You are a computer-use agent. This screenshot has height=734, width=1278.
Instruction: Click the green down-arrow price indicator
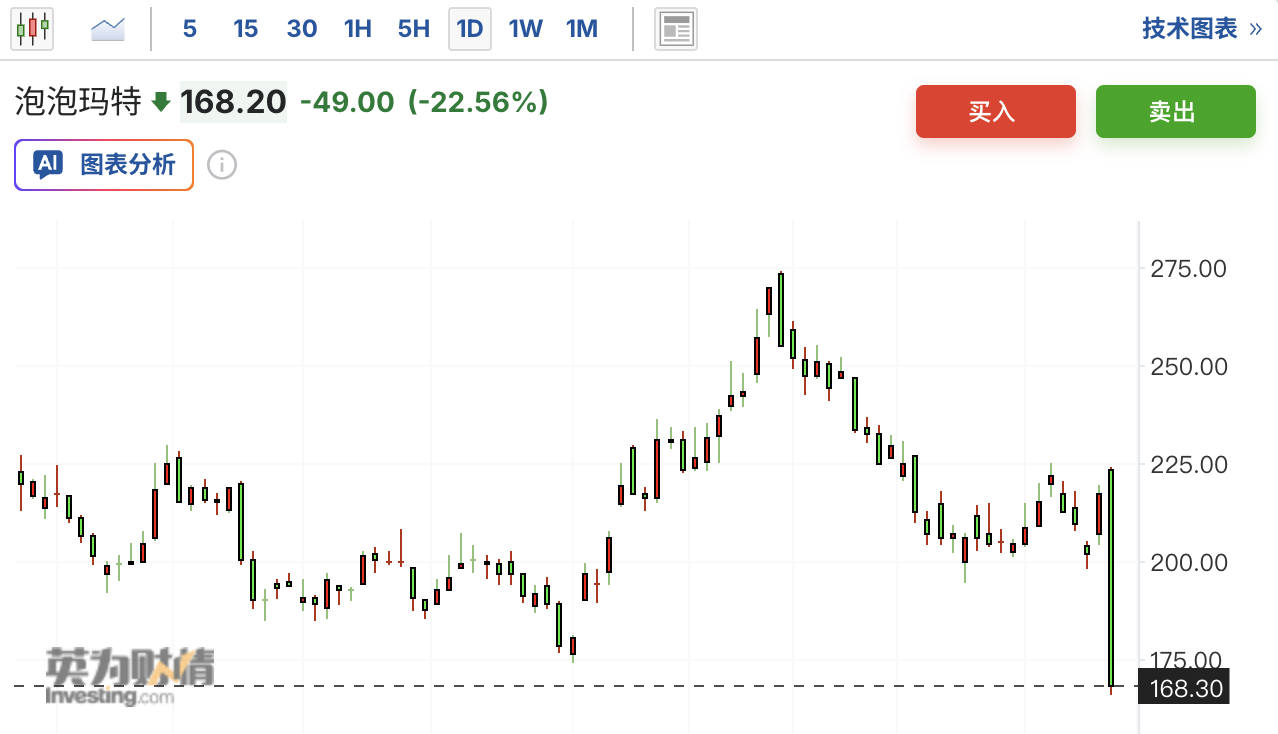(161, 102)
